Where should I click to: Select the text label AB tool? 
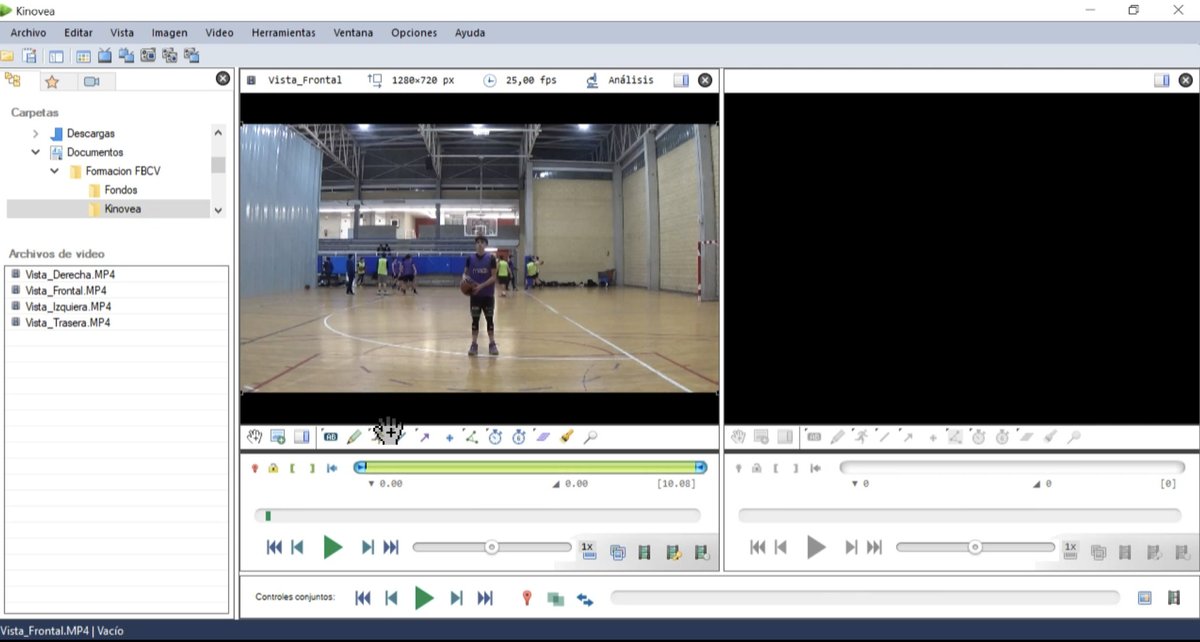[331, 436]
